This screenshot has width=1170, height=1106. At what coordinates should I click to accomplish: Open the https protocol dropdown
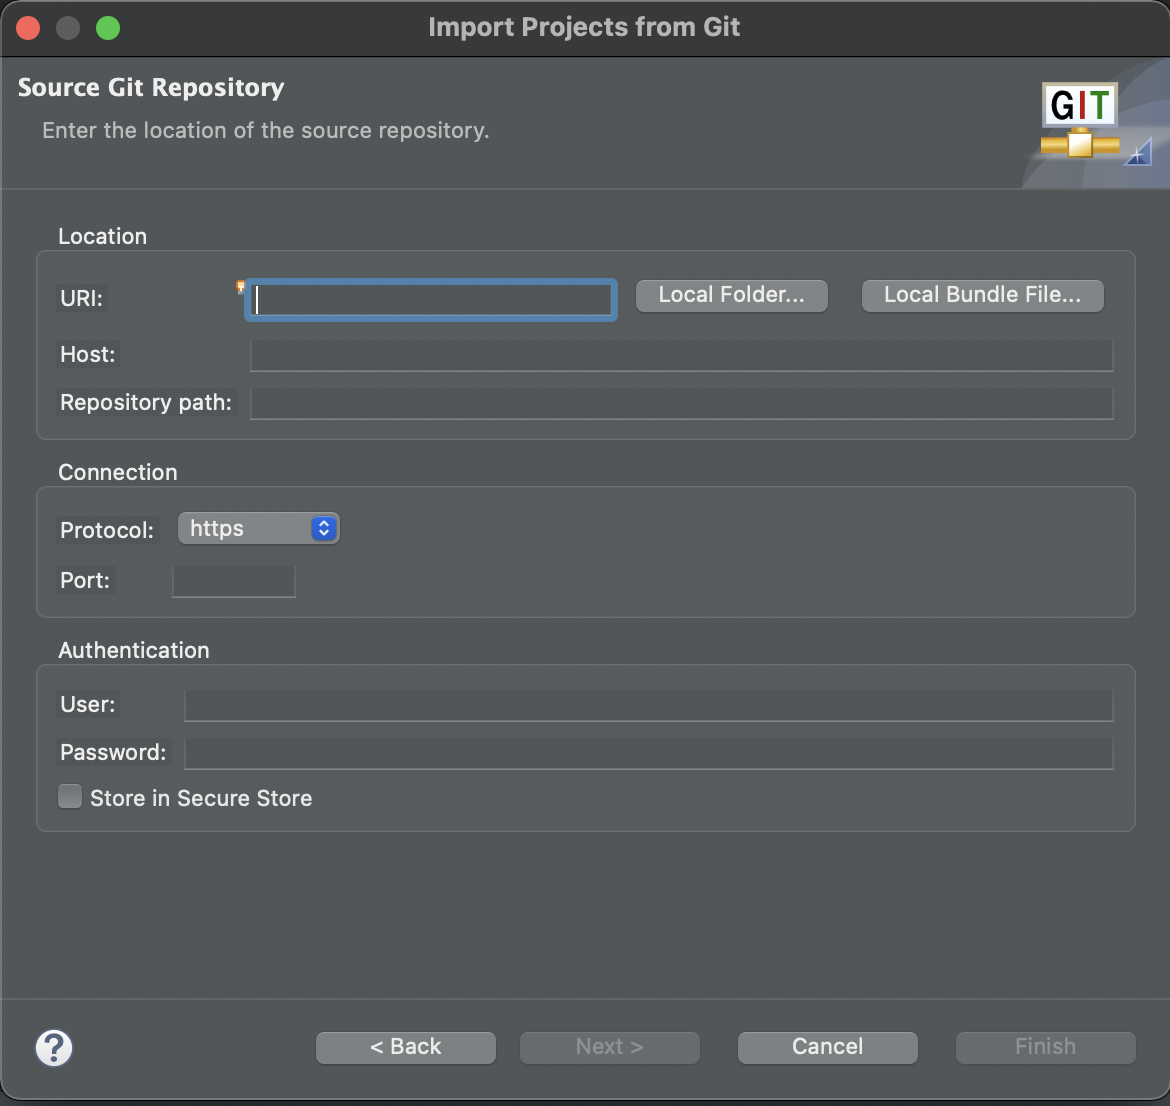click(x=258, y=528)
